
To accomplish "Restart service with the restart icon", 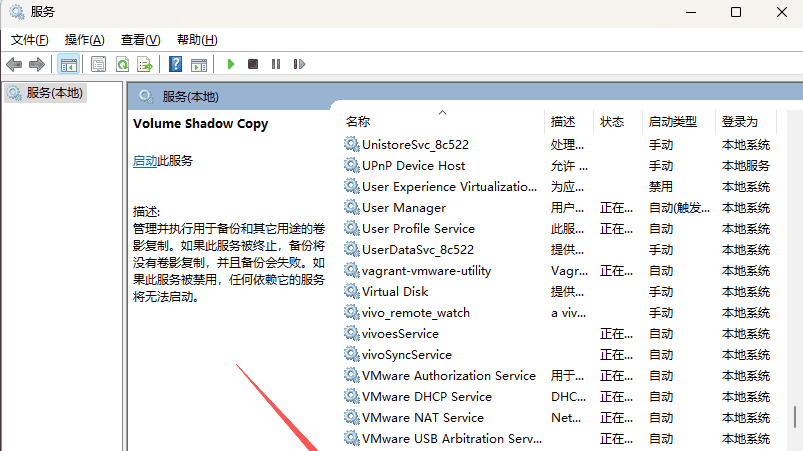I will click(x=299, y=64).
